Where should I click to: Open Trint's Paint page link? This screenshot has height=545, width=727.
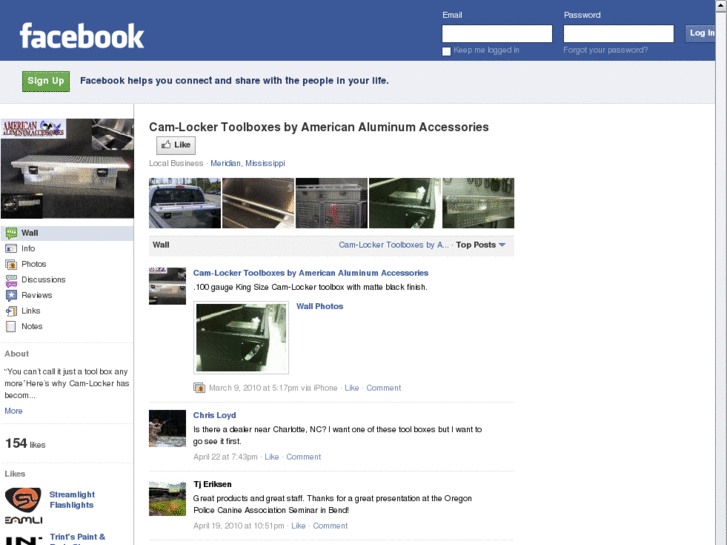click(77, 539)
